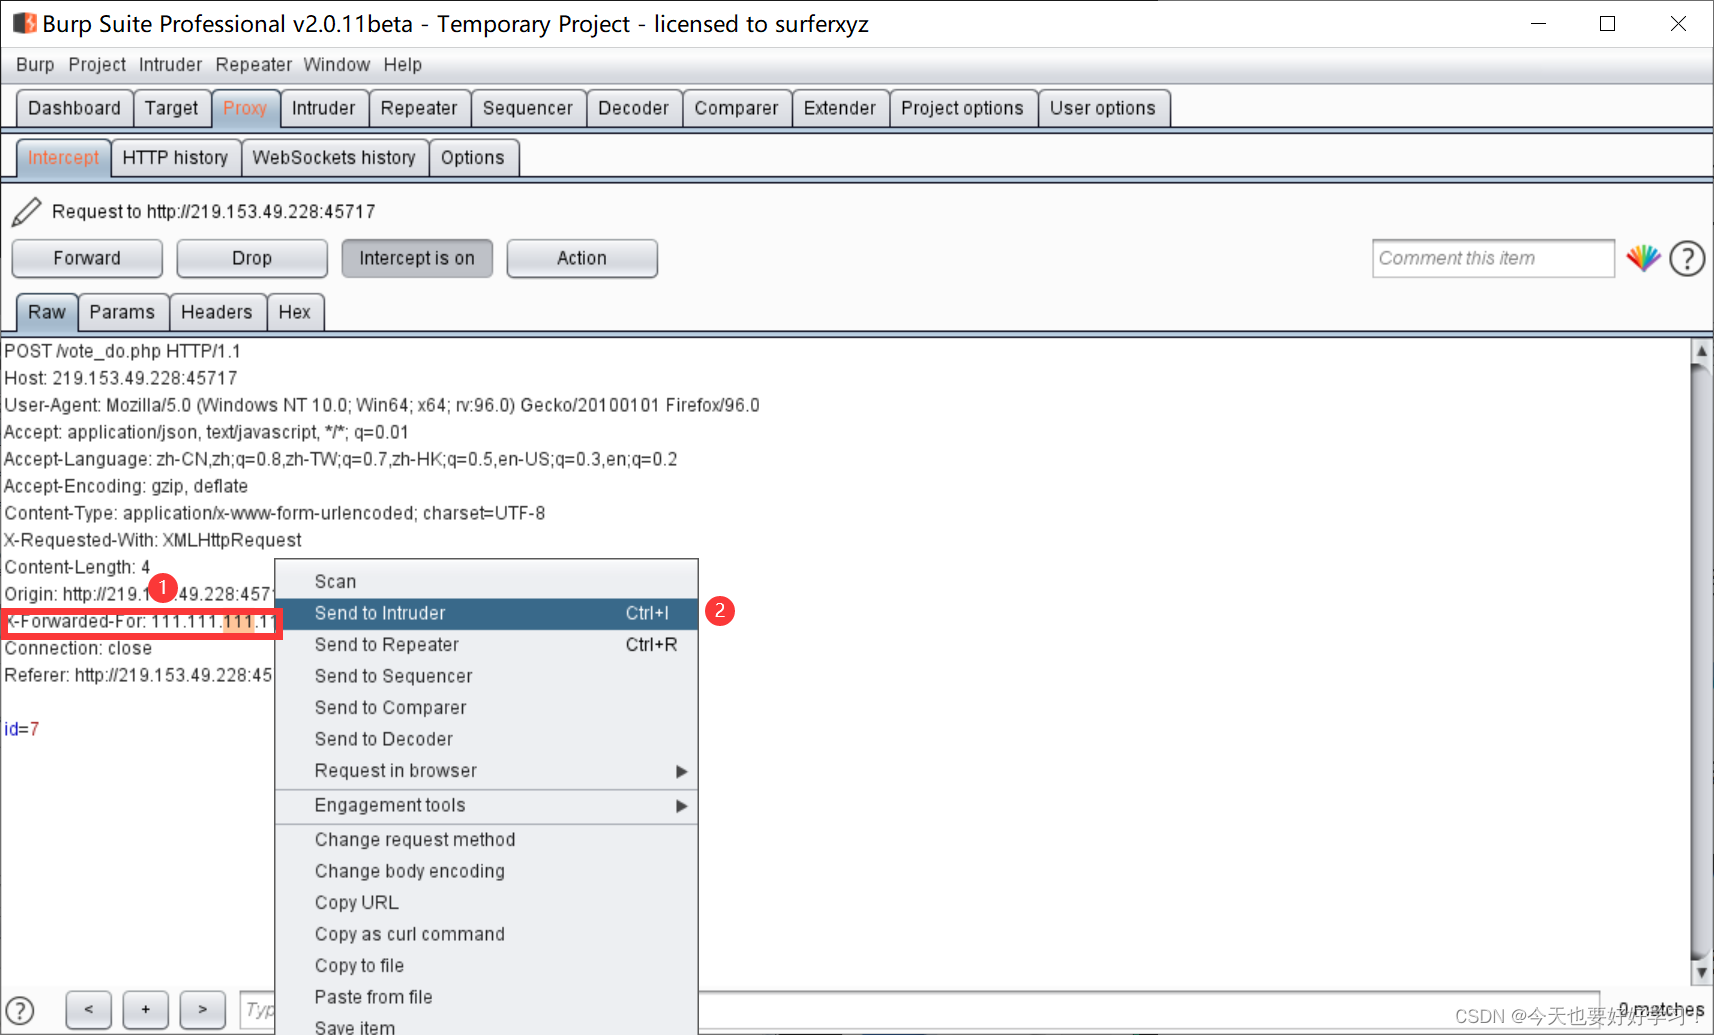This screenshot has height=1035, width=1714.
Task: Click the plus search options button
Action: [146, 1010]
